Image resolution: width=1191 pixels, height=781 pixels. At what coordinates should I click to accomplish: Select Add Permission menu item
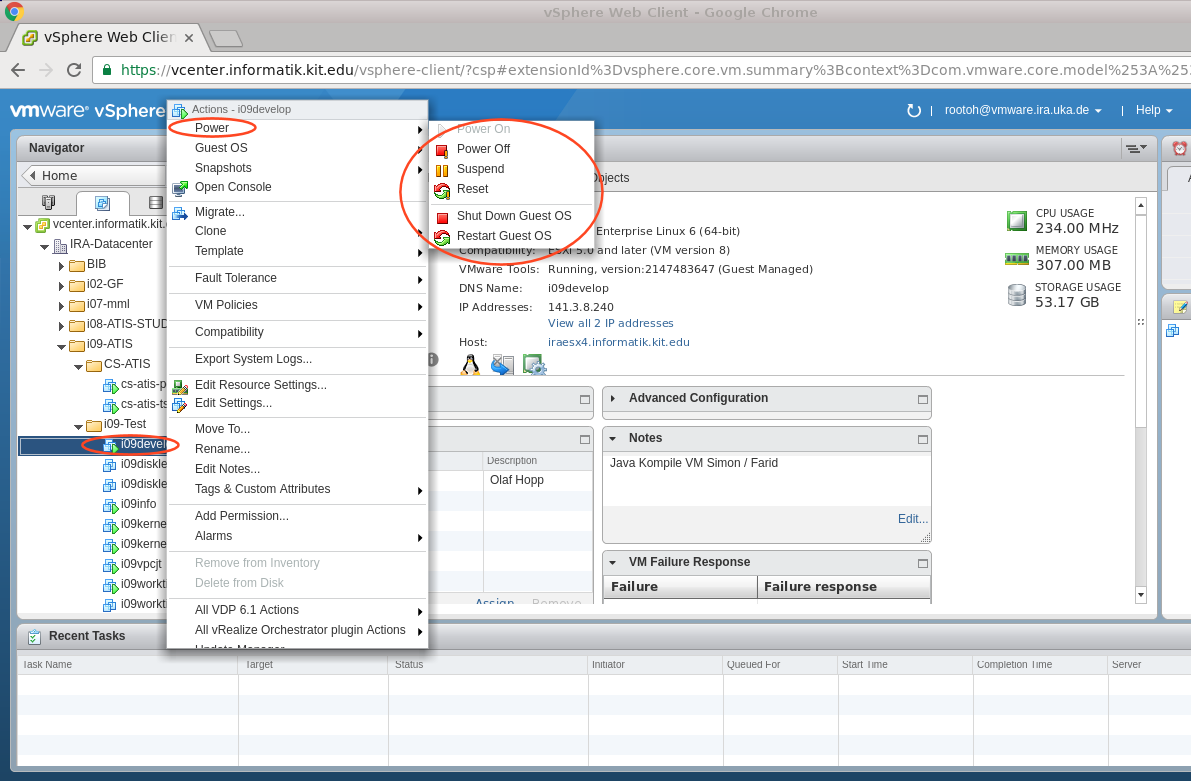click(297, 516)
